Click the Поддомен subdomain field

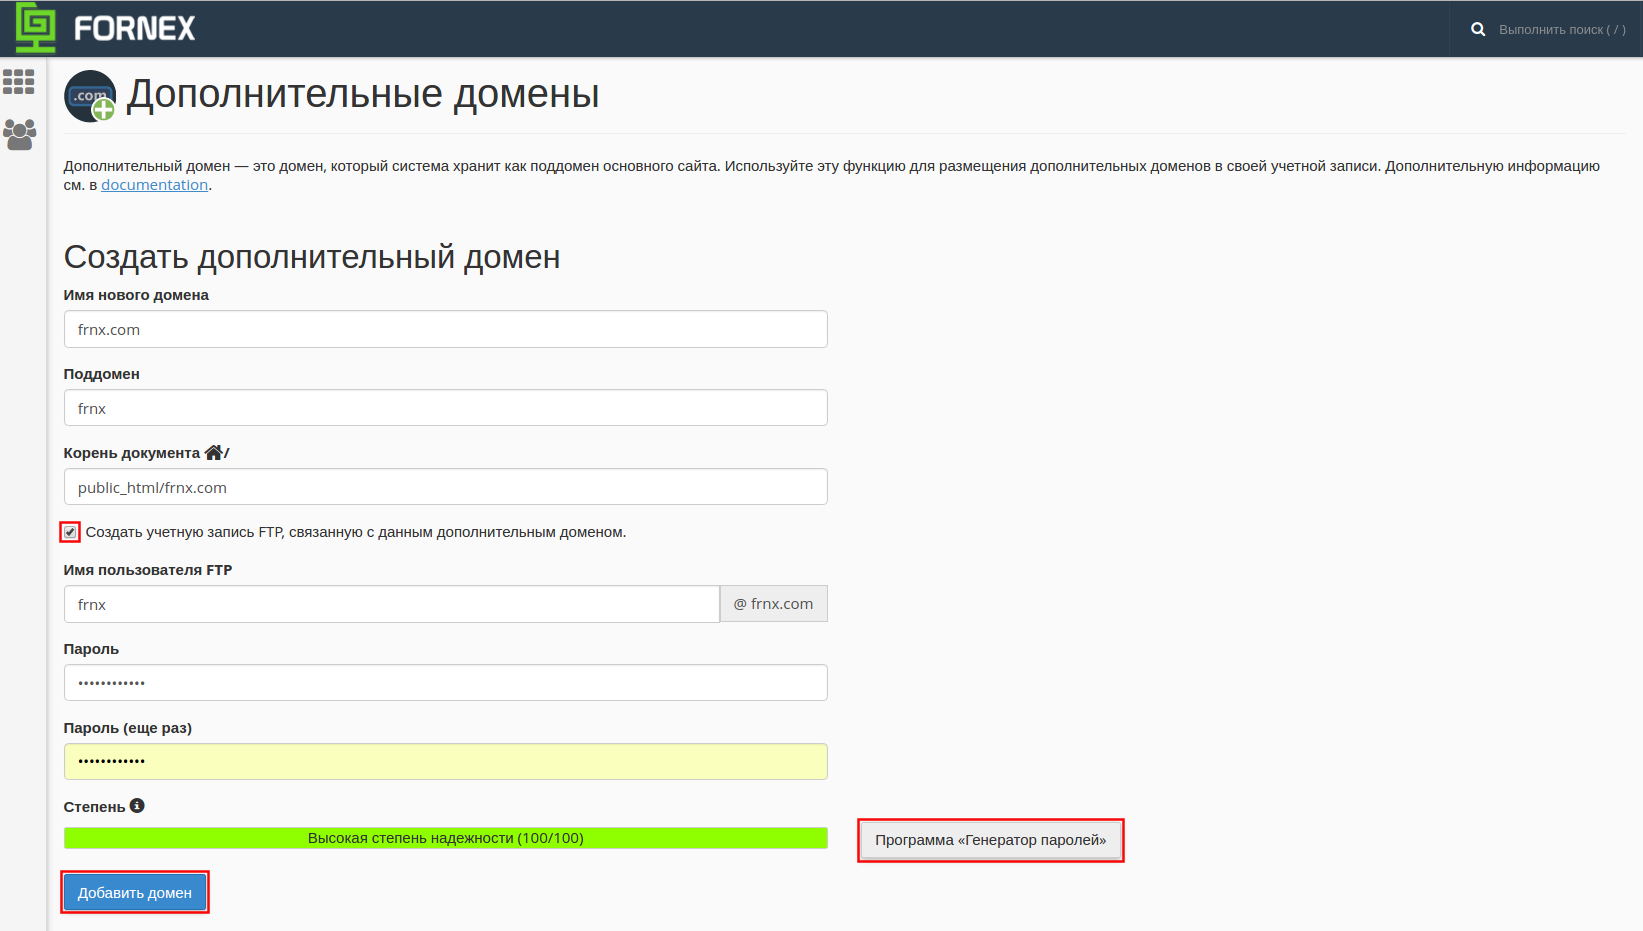click(x=446, y=408)
